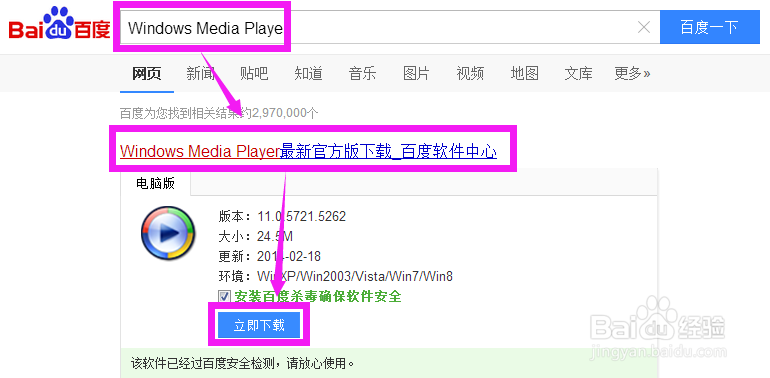Switch to the 图片 tab
The height and width of the screenshot is (378, 770).
(x=416, y=74)
